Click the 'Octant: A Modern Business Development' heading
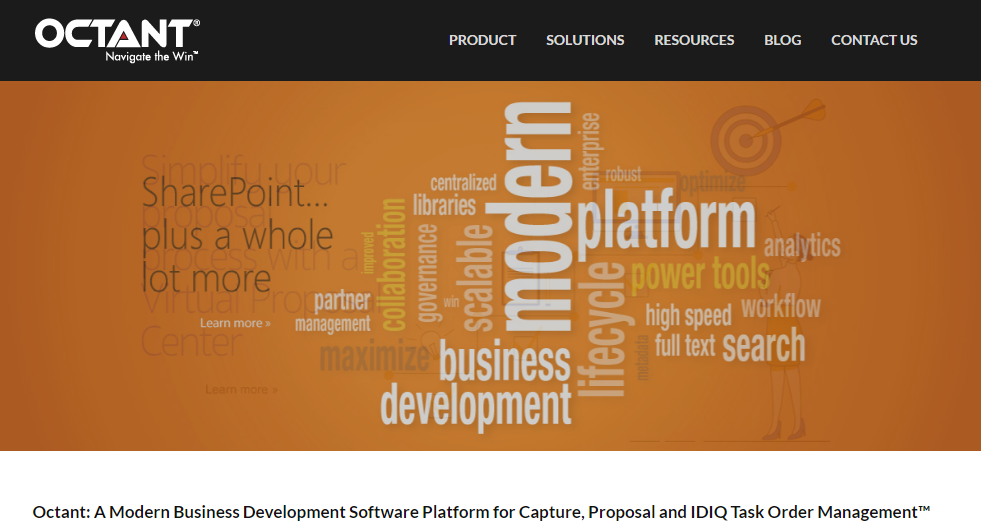 (x=481, y=512)
